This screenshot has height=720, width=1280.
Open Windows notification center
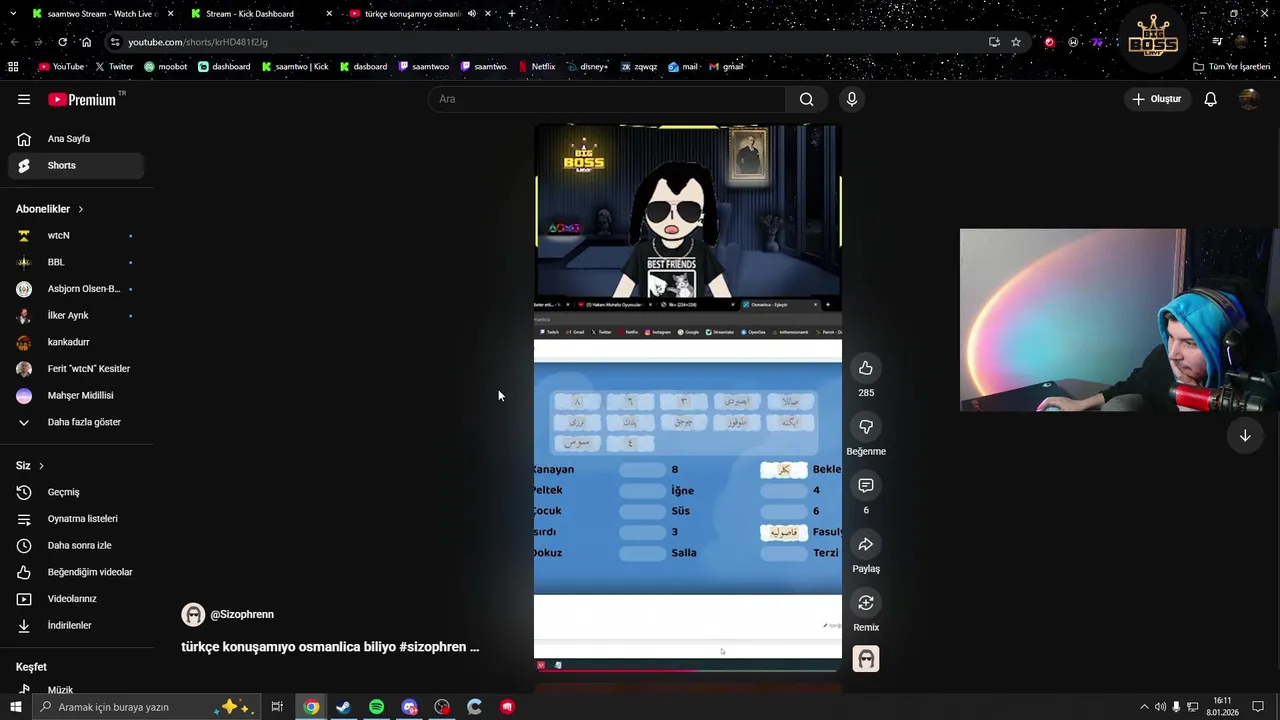point(1258,707)
